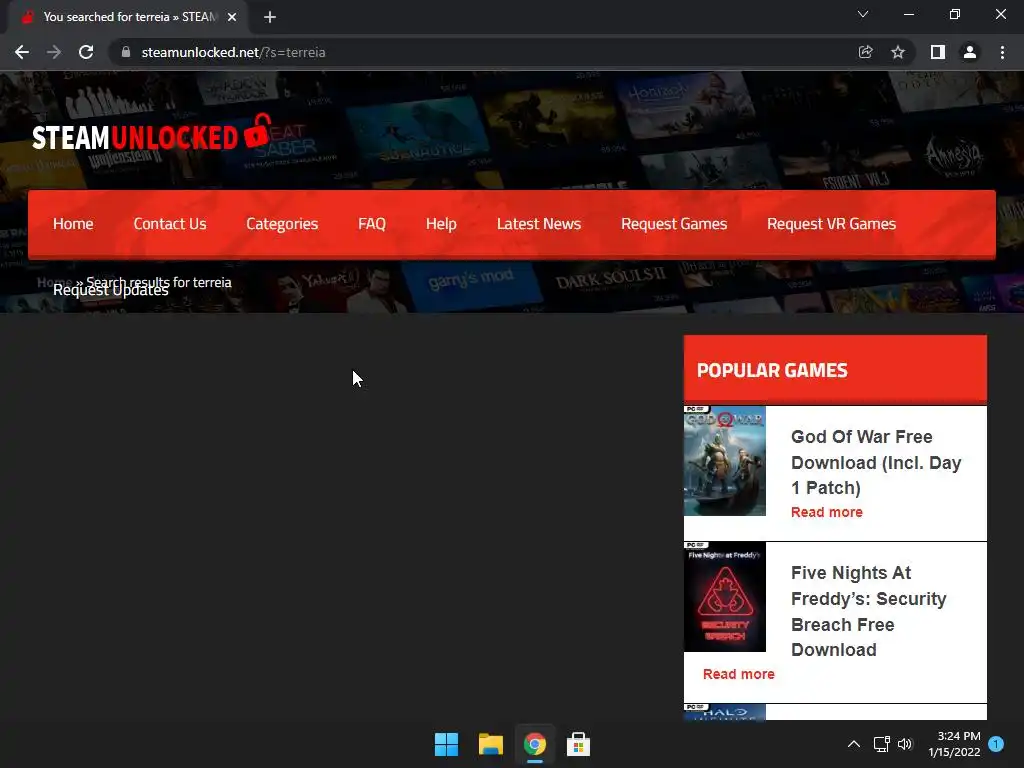Click the browser forward arrow
This screenshot has width=1024, height=768.
point(54,52)
